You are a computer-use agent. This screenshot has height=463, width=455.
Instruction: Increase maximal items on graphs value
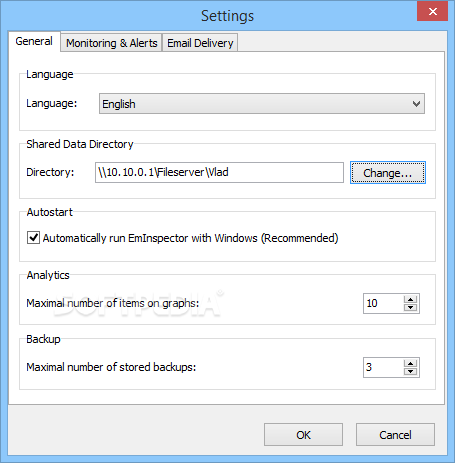[410, 299]
